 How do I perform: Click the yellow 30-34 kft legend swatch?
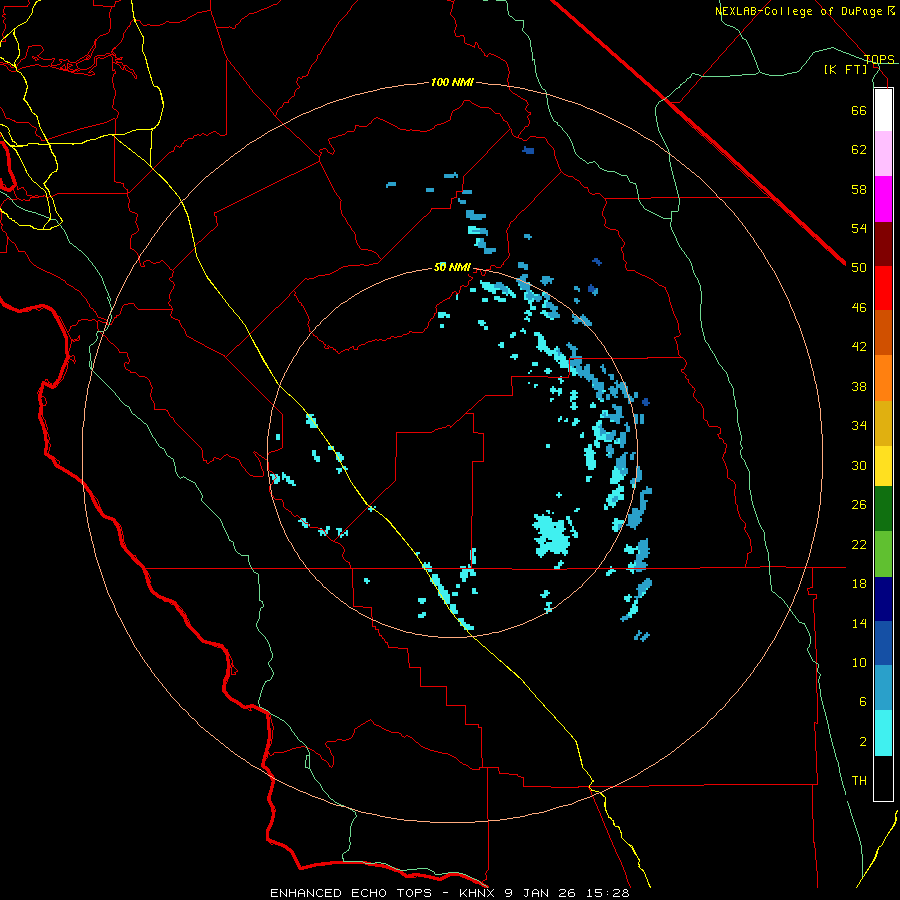pos(883,466)
